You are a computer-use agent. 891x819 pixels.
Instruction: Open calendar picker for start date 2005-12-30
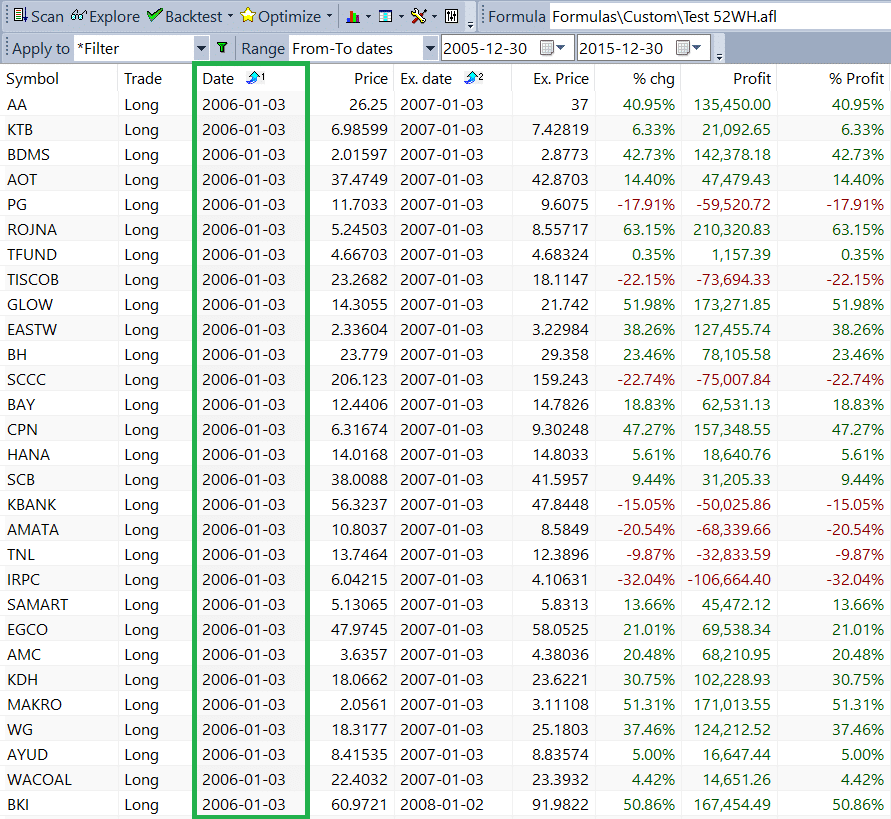pyautogui.click(x=552, y=48)
